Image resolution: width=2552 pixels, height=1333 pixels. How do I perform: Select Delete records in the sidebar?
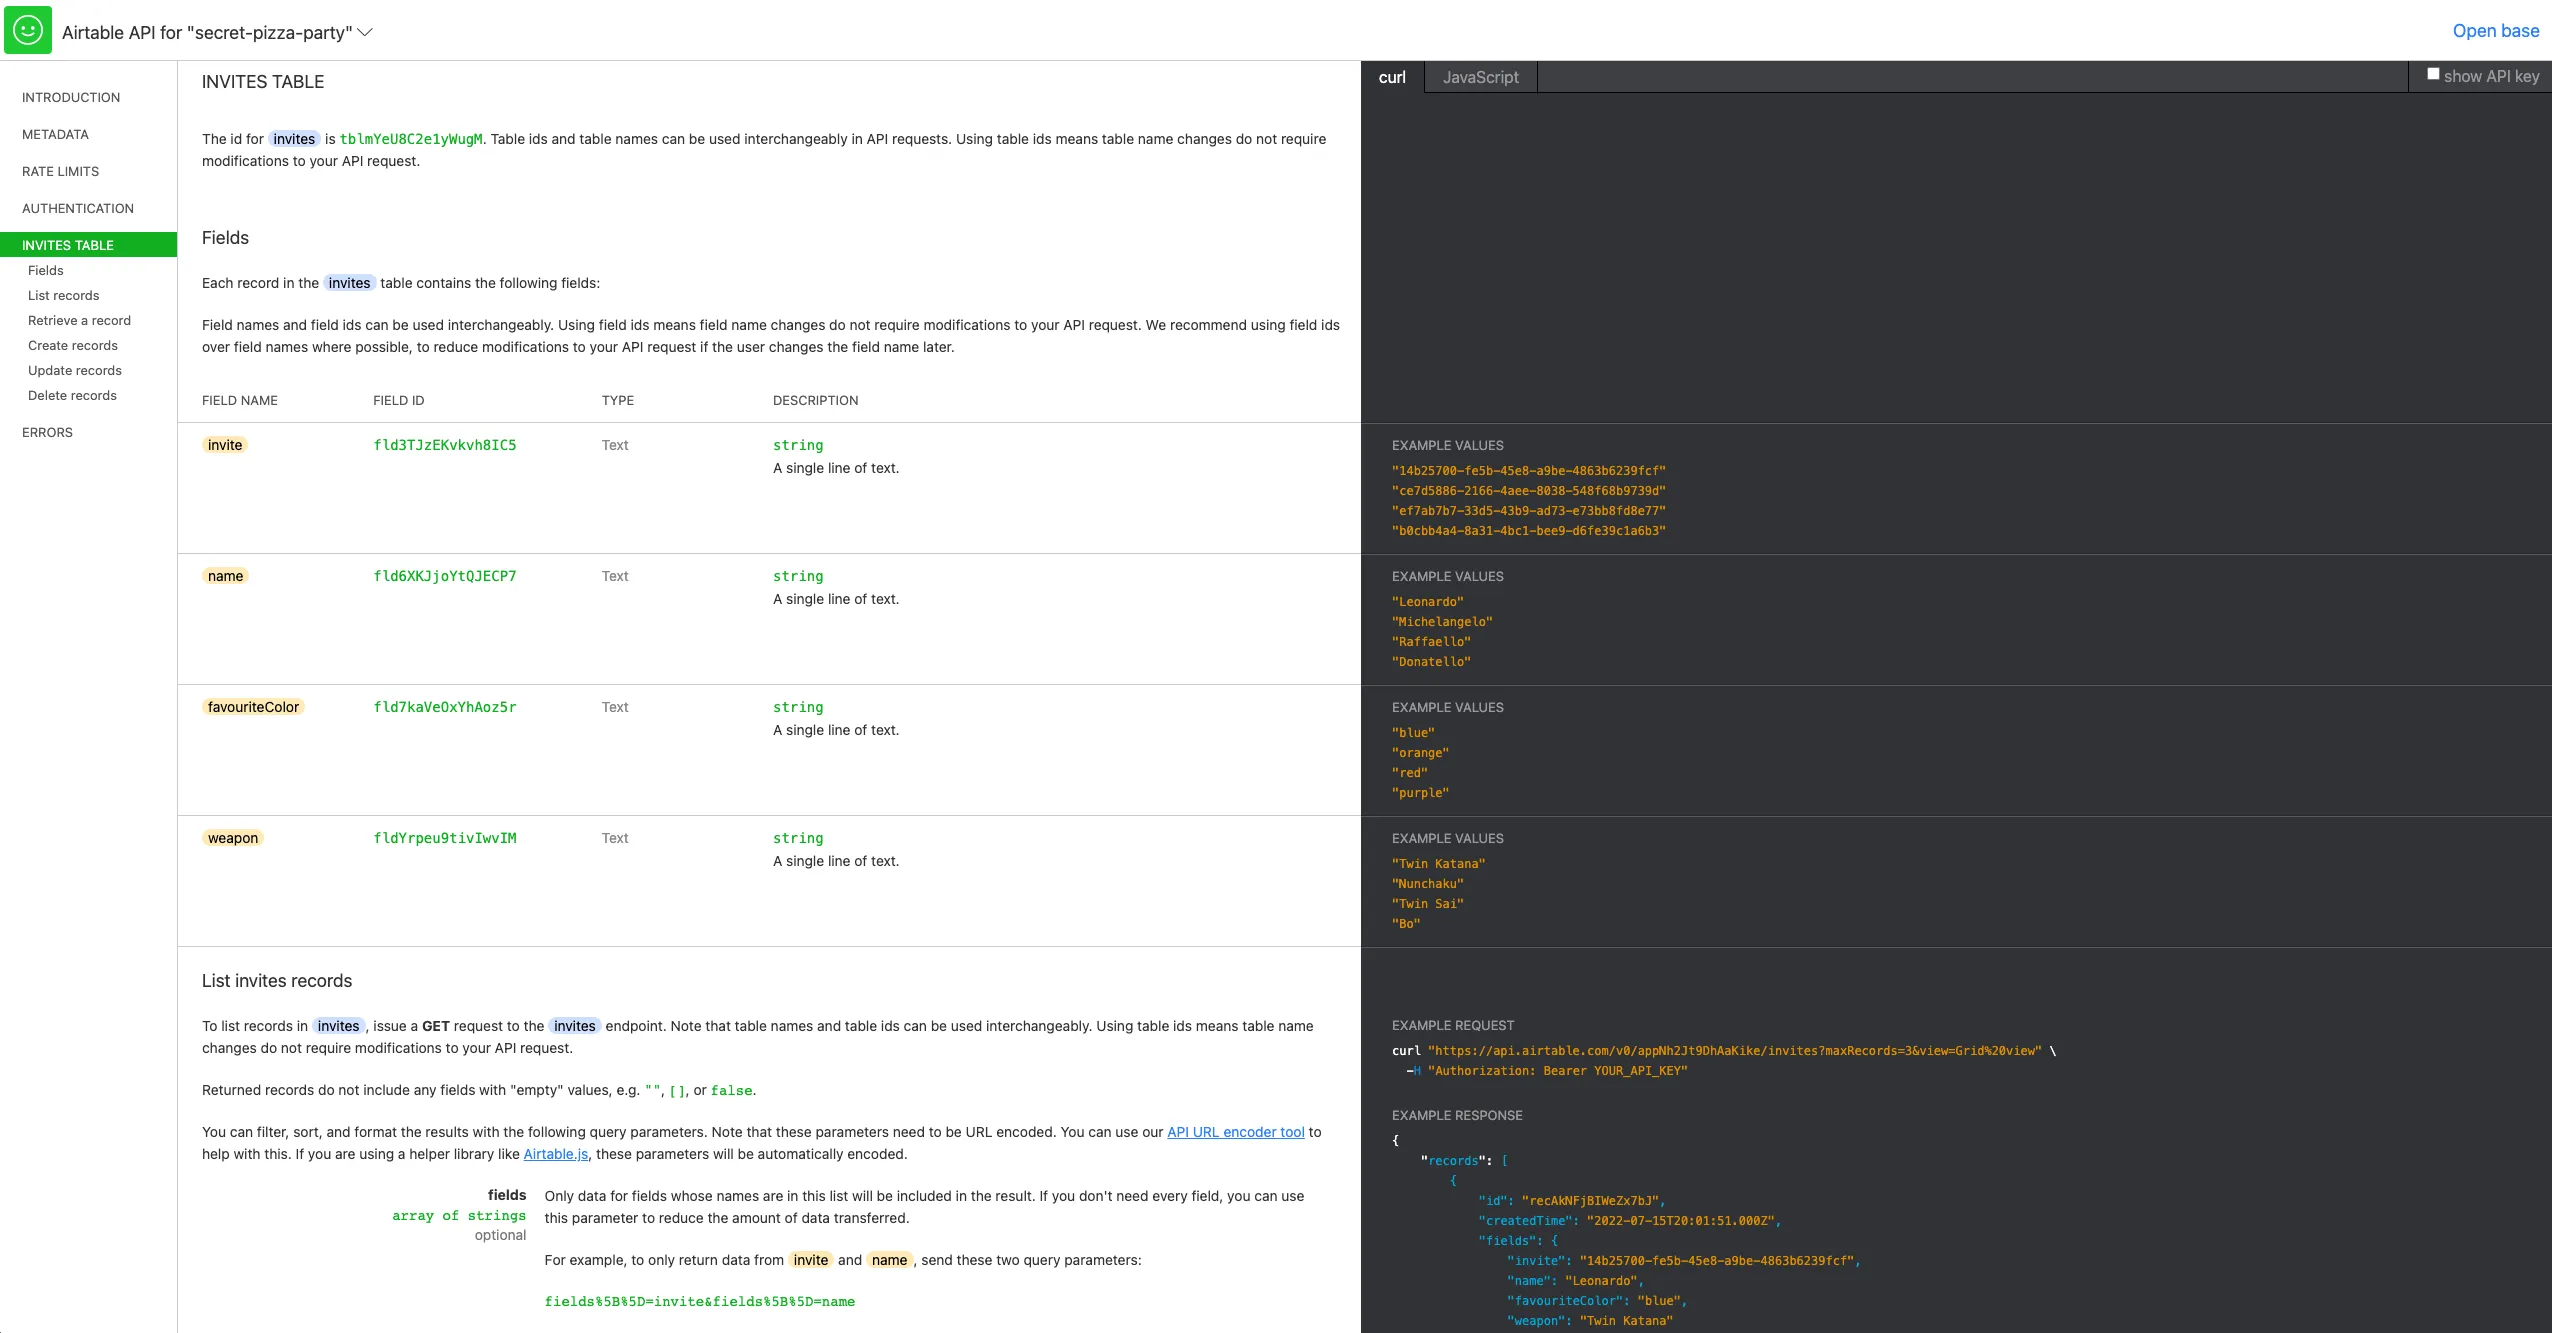tap(71, 395)
